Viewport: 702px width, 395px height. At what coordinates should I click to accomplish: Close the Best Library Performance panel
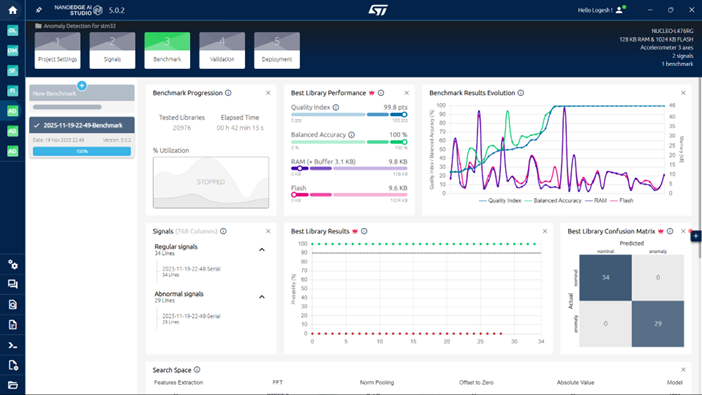[x=407, y=93]
